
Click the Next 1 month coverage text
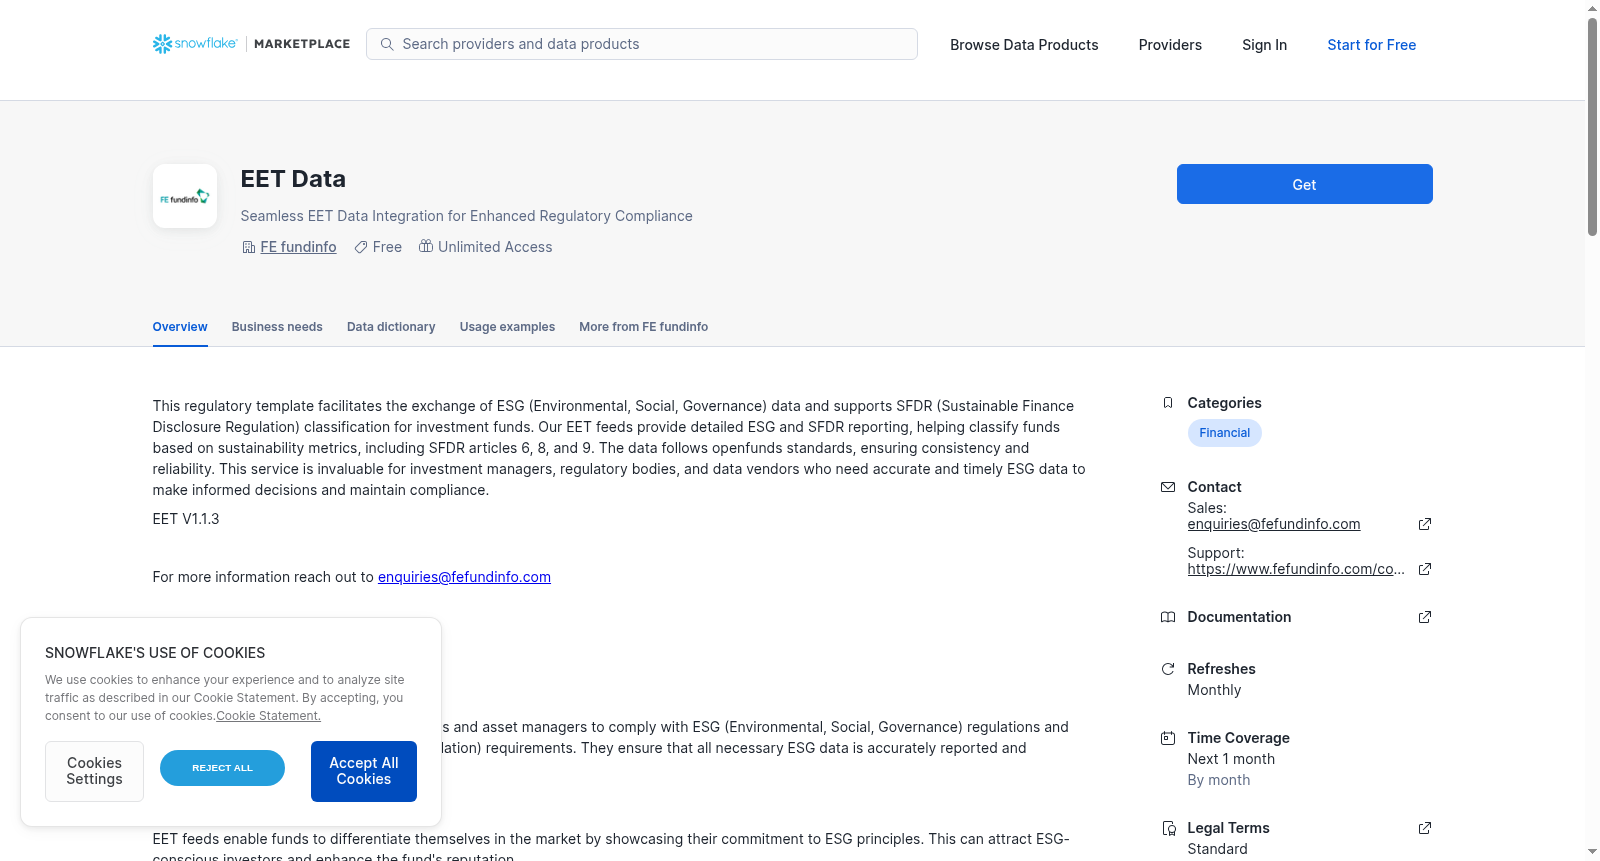click(x=1231, y=759)
